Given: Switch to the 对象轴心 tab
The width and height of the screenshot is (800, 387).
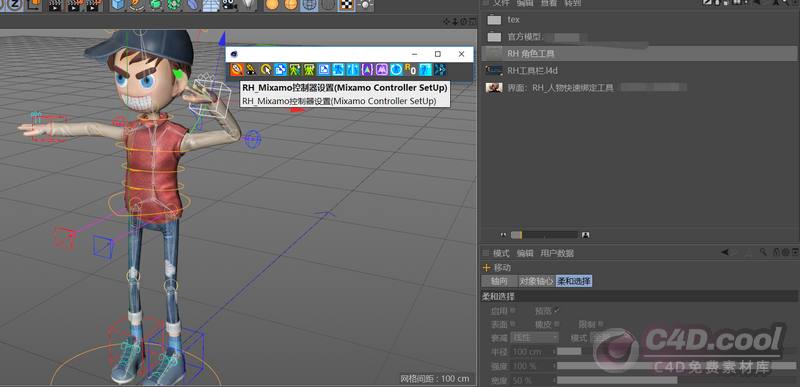Looking at the screenshot, I should (536, 281).
